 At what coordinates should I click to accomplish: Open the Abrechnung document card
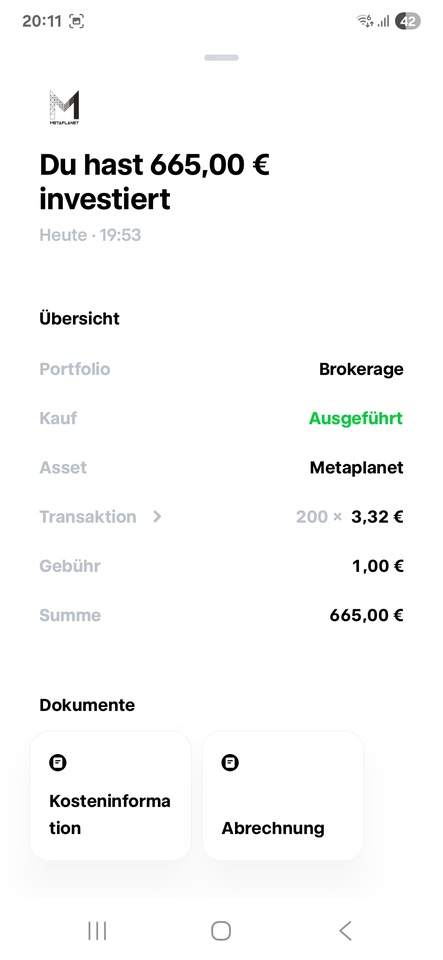pos(283,795)
